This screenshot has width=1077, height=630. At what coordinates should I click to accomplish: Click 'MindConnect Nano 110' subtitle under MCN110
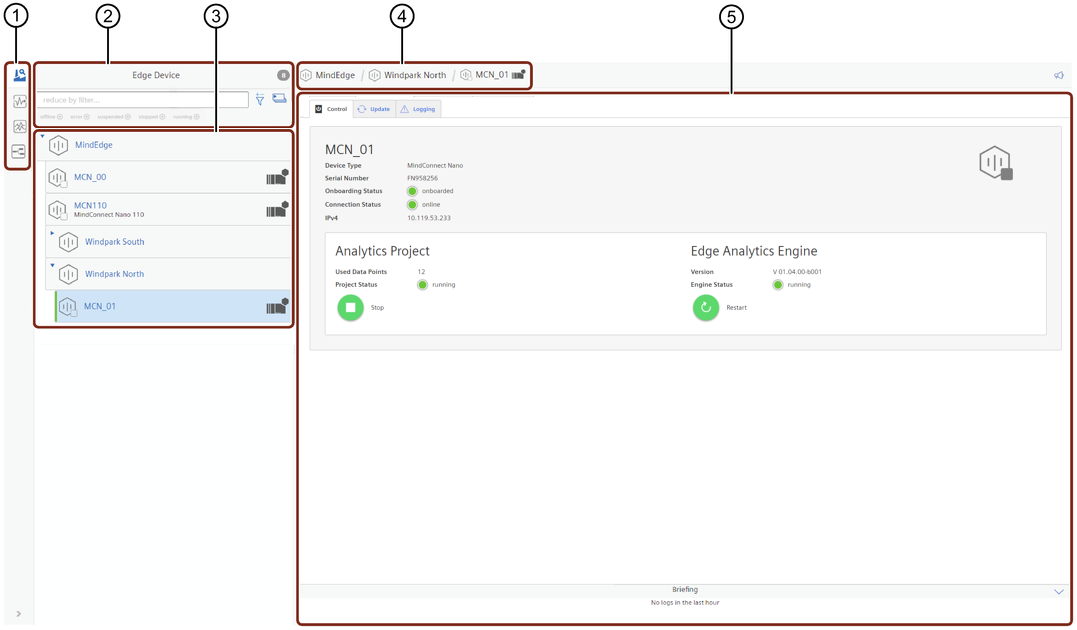pyautogui.click(x=109, y=215)
